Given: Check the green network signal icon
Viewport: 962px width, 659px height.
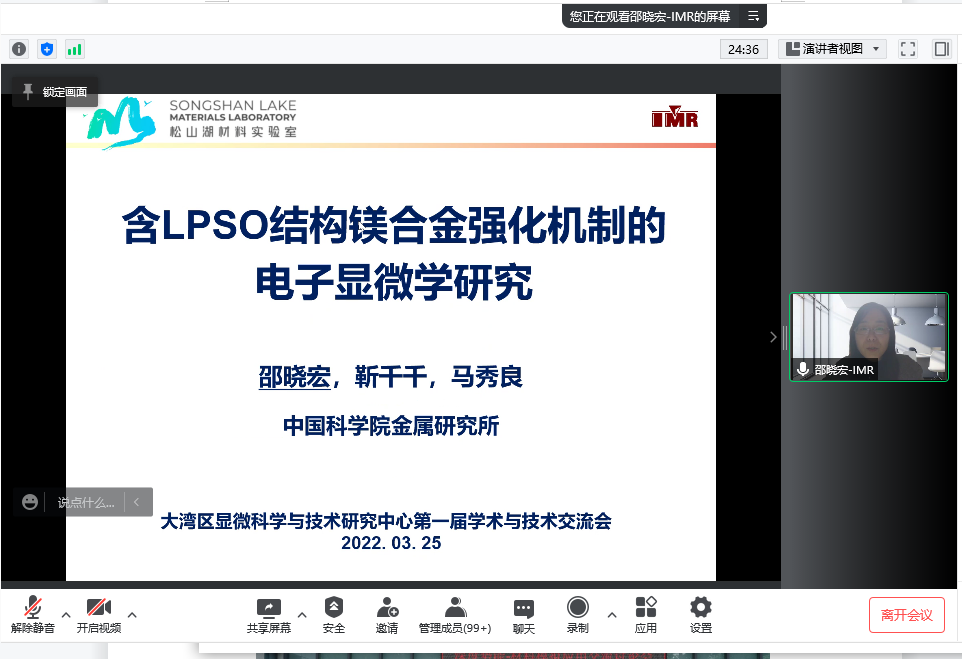Looking at the screenshot, I should pos(75,48).
